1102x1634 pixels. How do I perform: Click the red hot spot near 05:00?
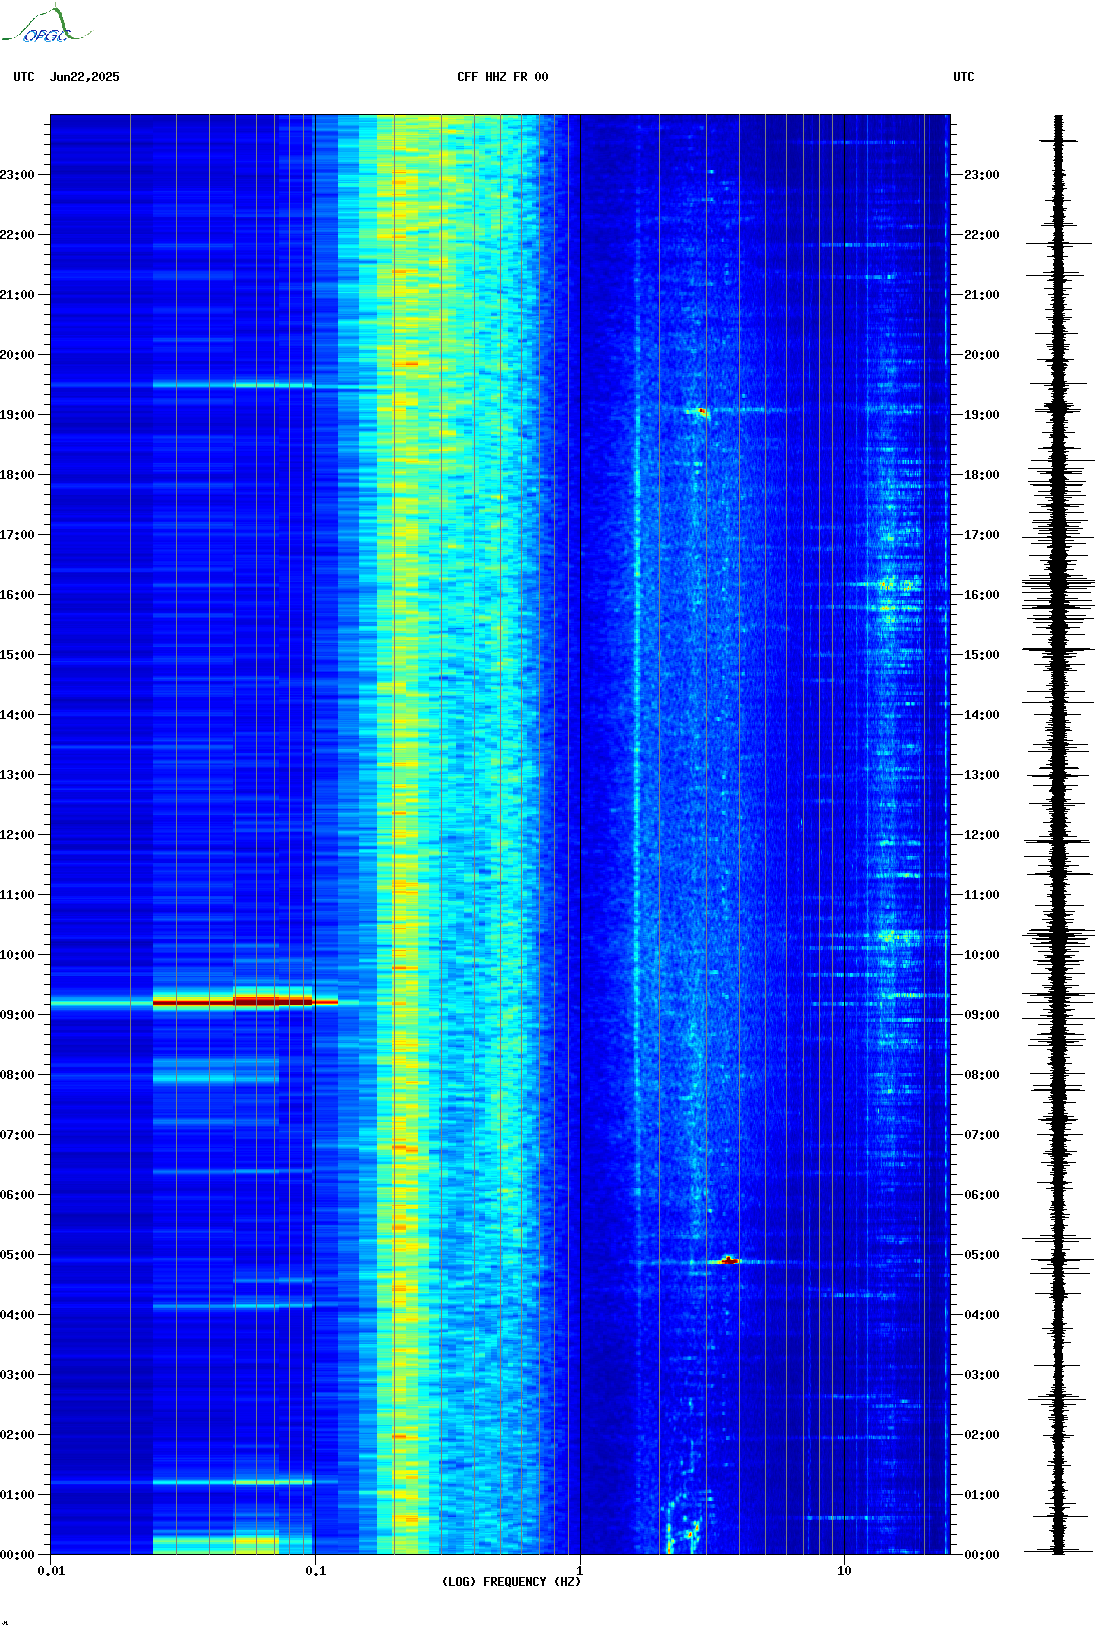[x=729, y=1260]
